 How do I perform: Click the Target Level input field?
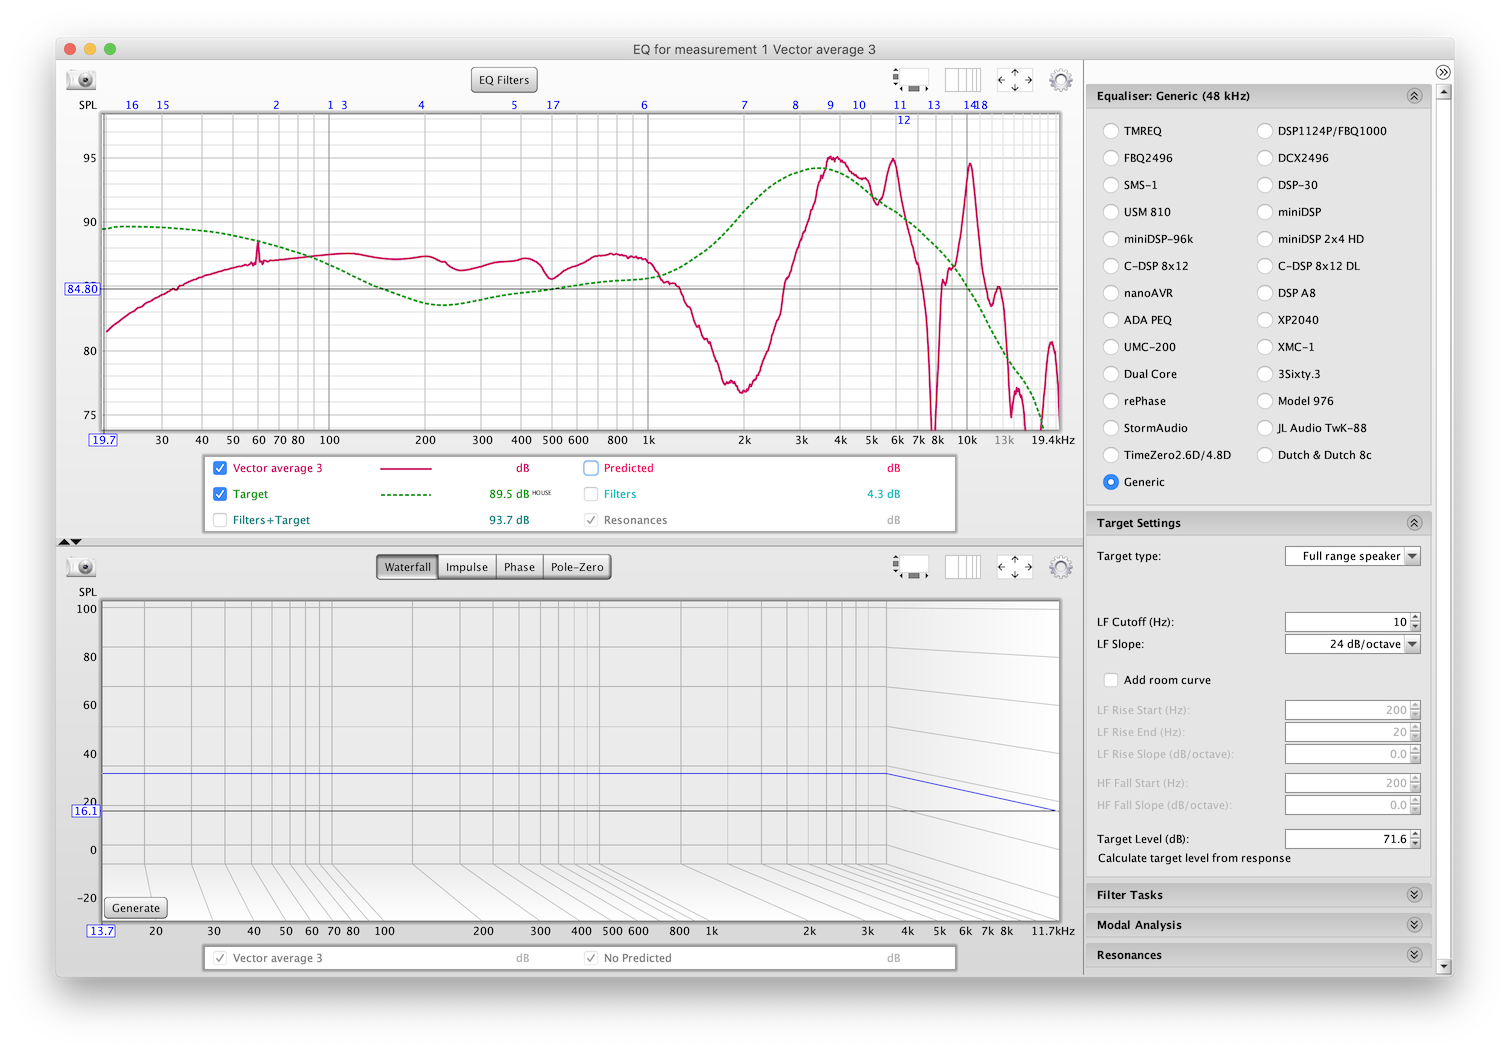(x=1347, y=839)
